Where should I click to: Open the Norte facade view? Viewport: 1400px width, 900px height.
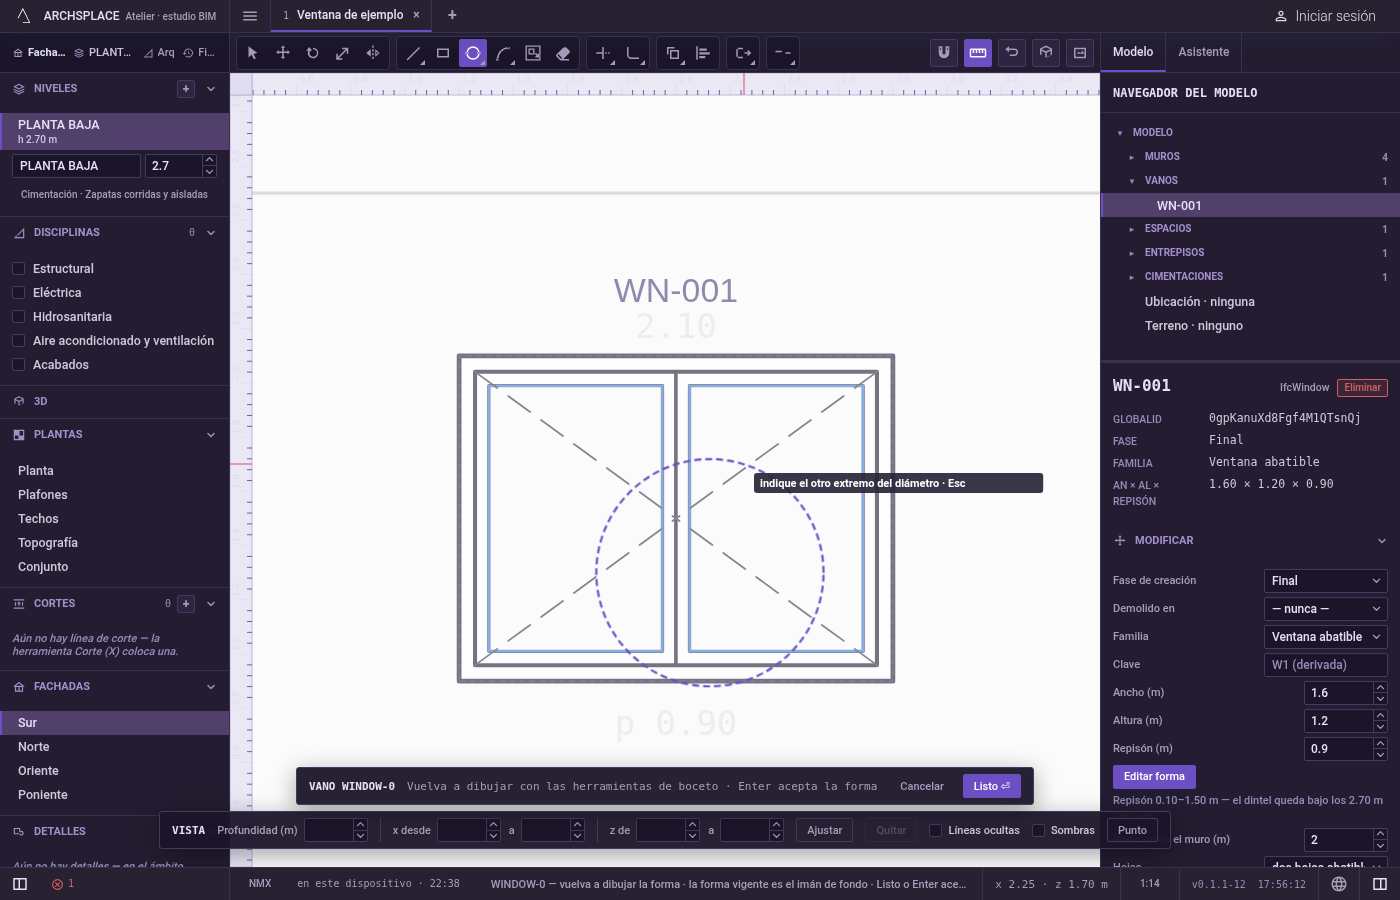(34, 747)
